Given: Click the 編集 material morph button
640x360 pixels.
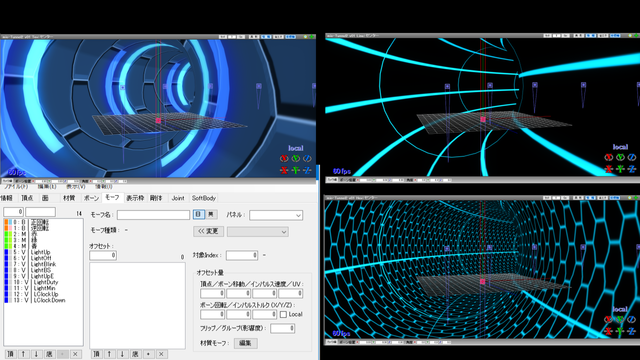Looking at the screenshot, I should point(245,343).
